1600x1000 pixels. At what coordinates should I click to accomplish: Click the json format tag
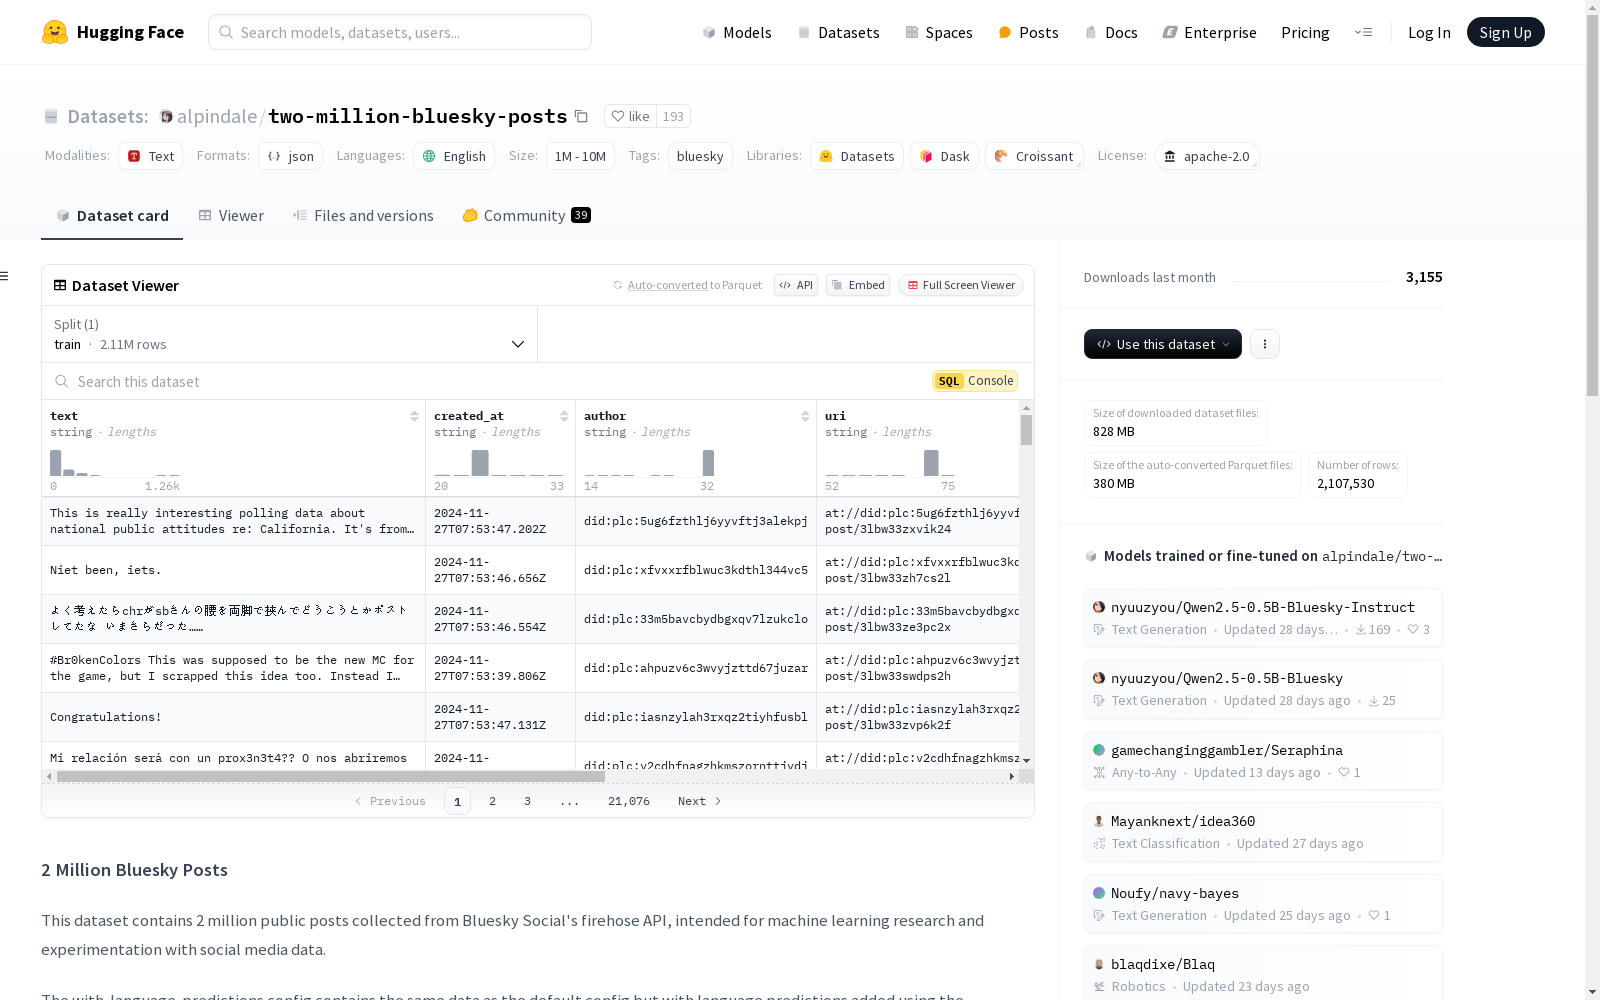291,156
